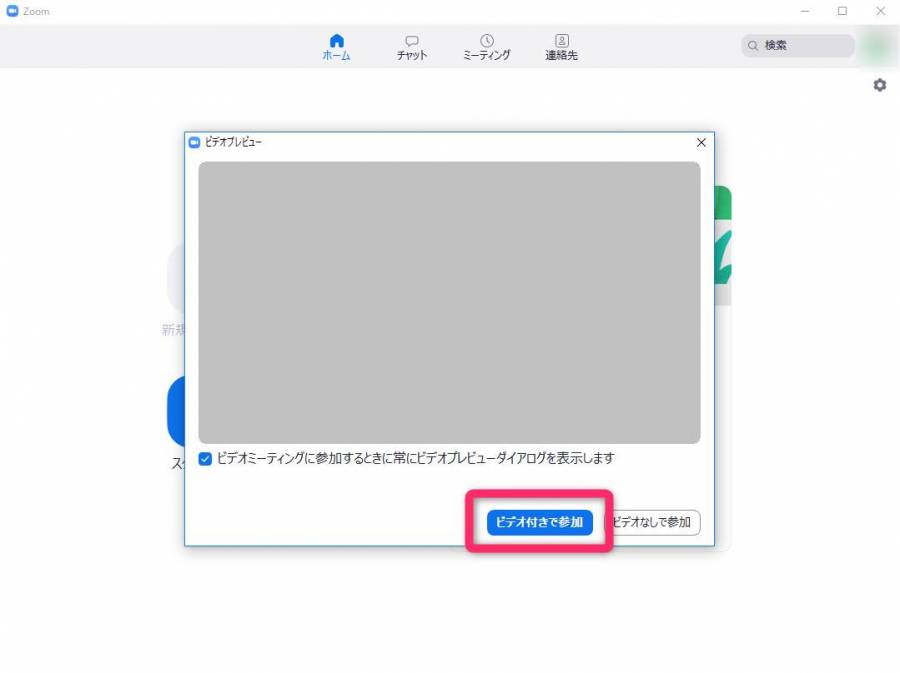The image size is (900, 673).
Task: Click the 新規 meeting label behind the dialog
Action: 173,330
